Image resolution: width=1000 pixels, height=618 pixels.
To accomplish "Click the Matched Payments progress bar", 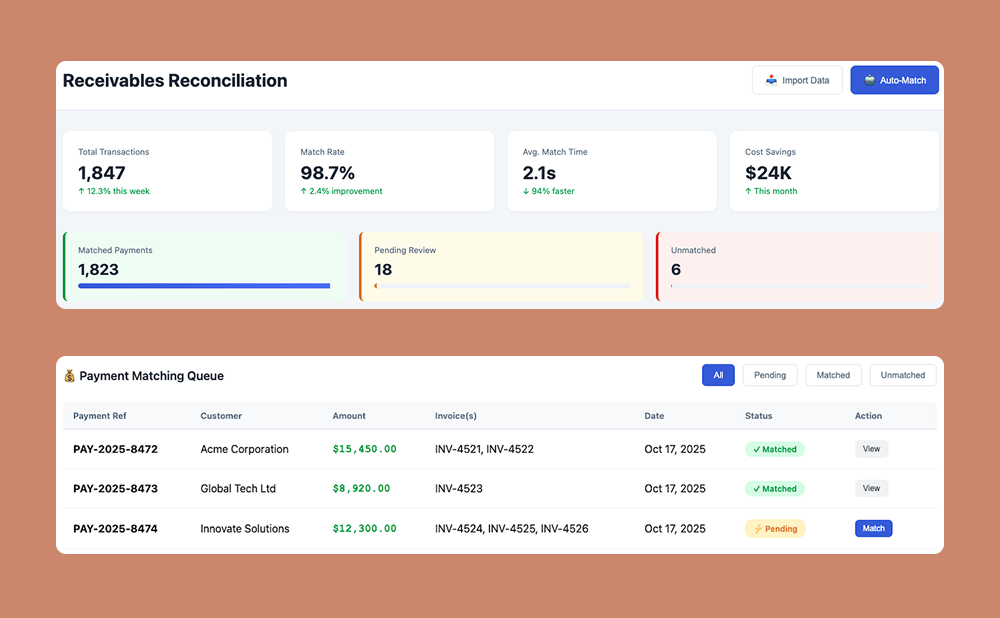I will tap(204, 286).
